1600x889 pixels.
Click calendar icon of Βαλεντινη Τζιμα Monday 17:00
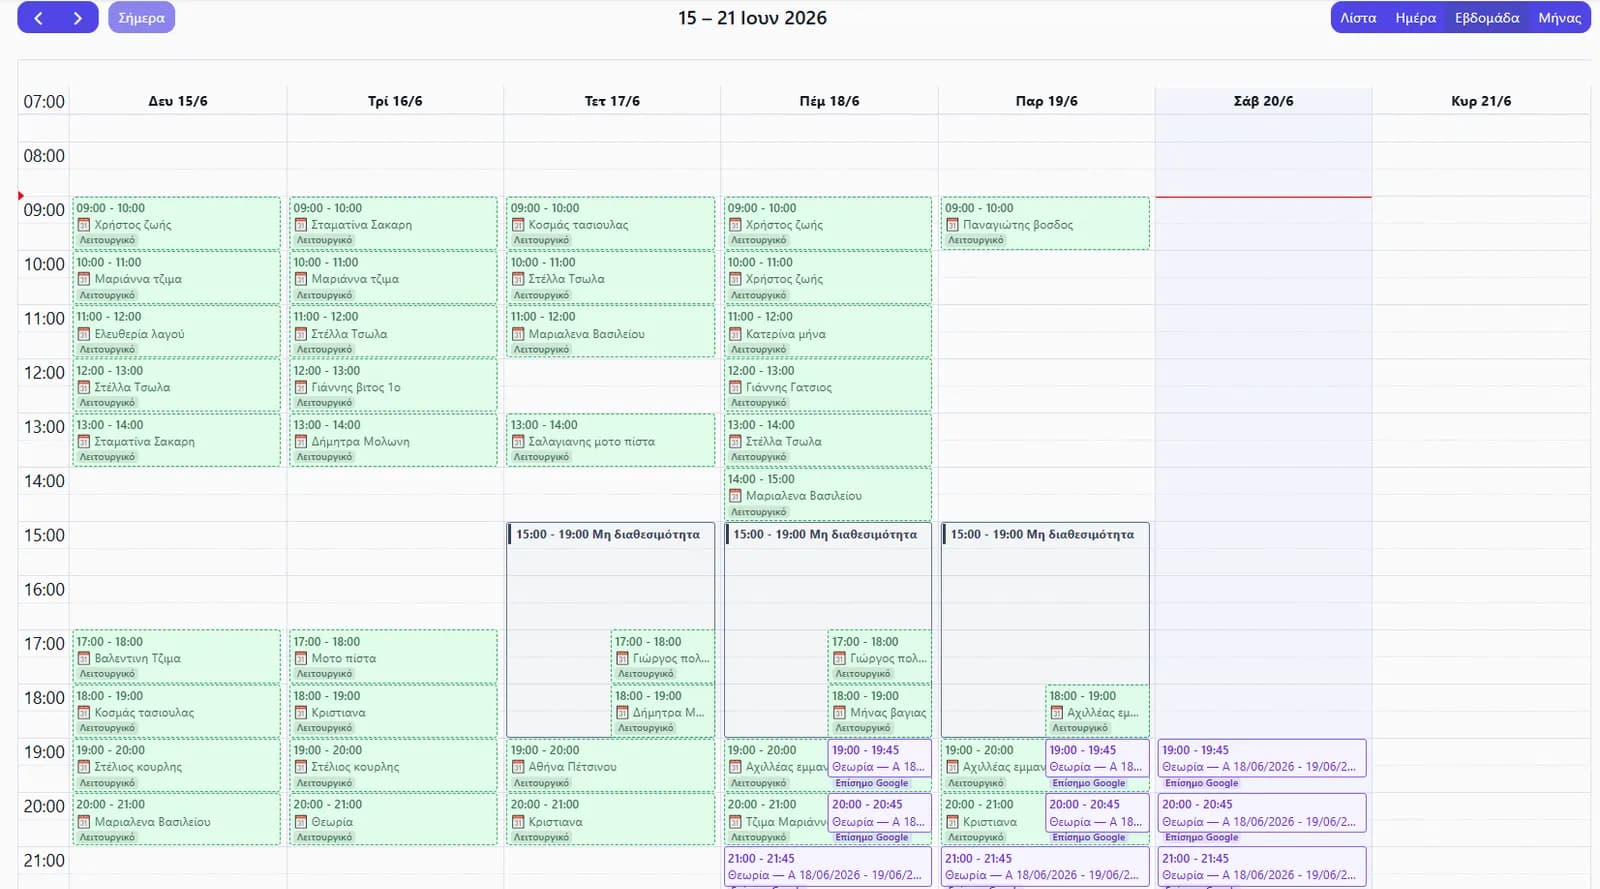(x=84, y=659)
